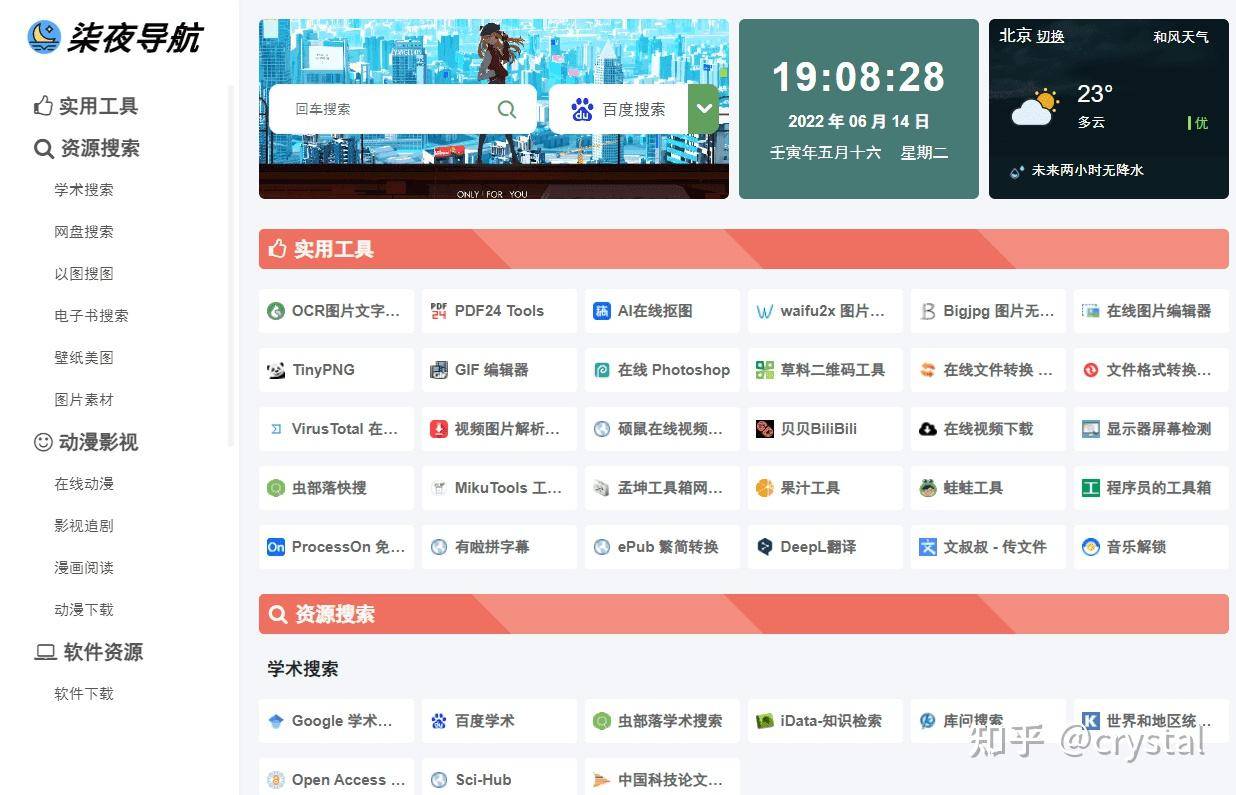Screen dimensions: 1236x795
Task: Select 漫画阅读 in the sidebar
Action: (84, 568)
